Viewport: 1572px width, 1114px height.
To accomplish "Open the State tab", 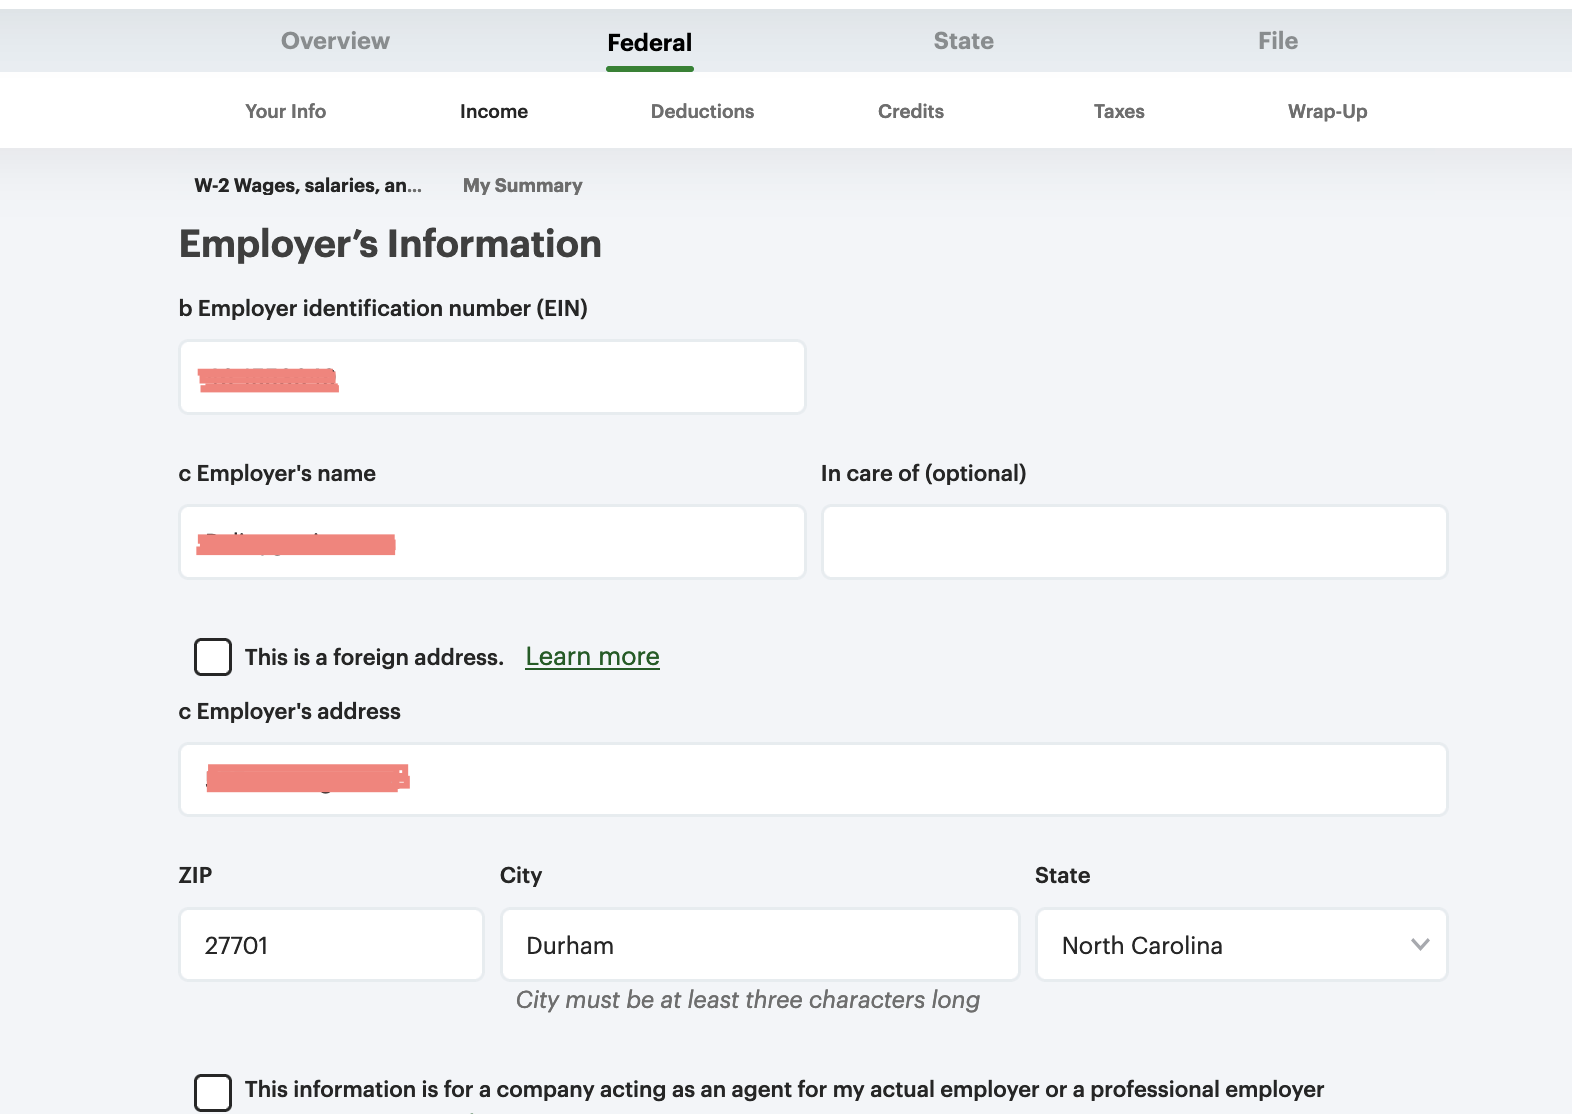I will coord(963,41).
